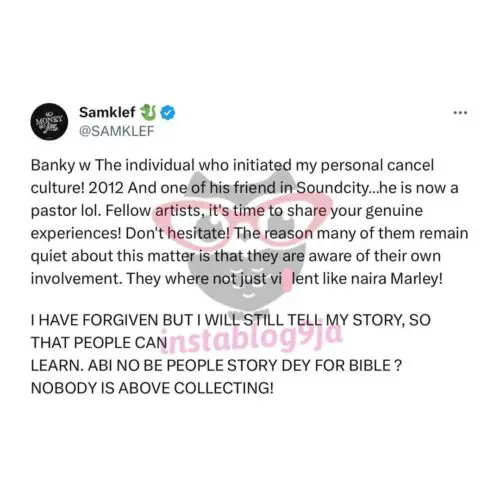
Task: Click the word "Soundcity" in the tweet
Action: (x=333, y=188)
